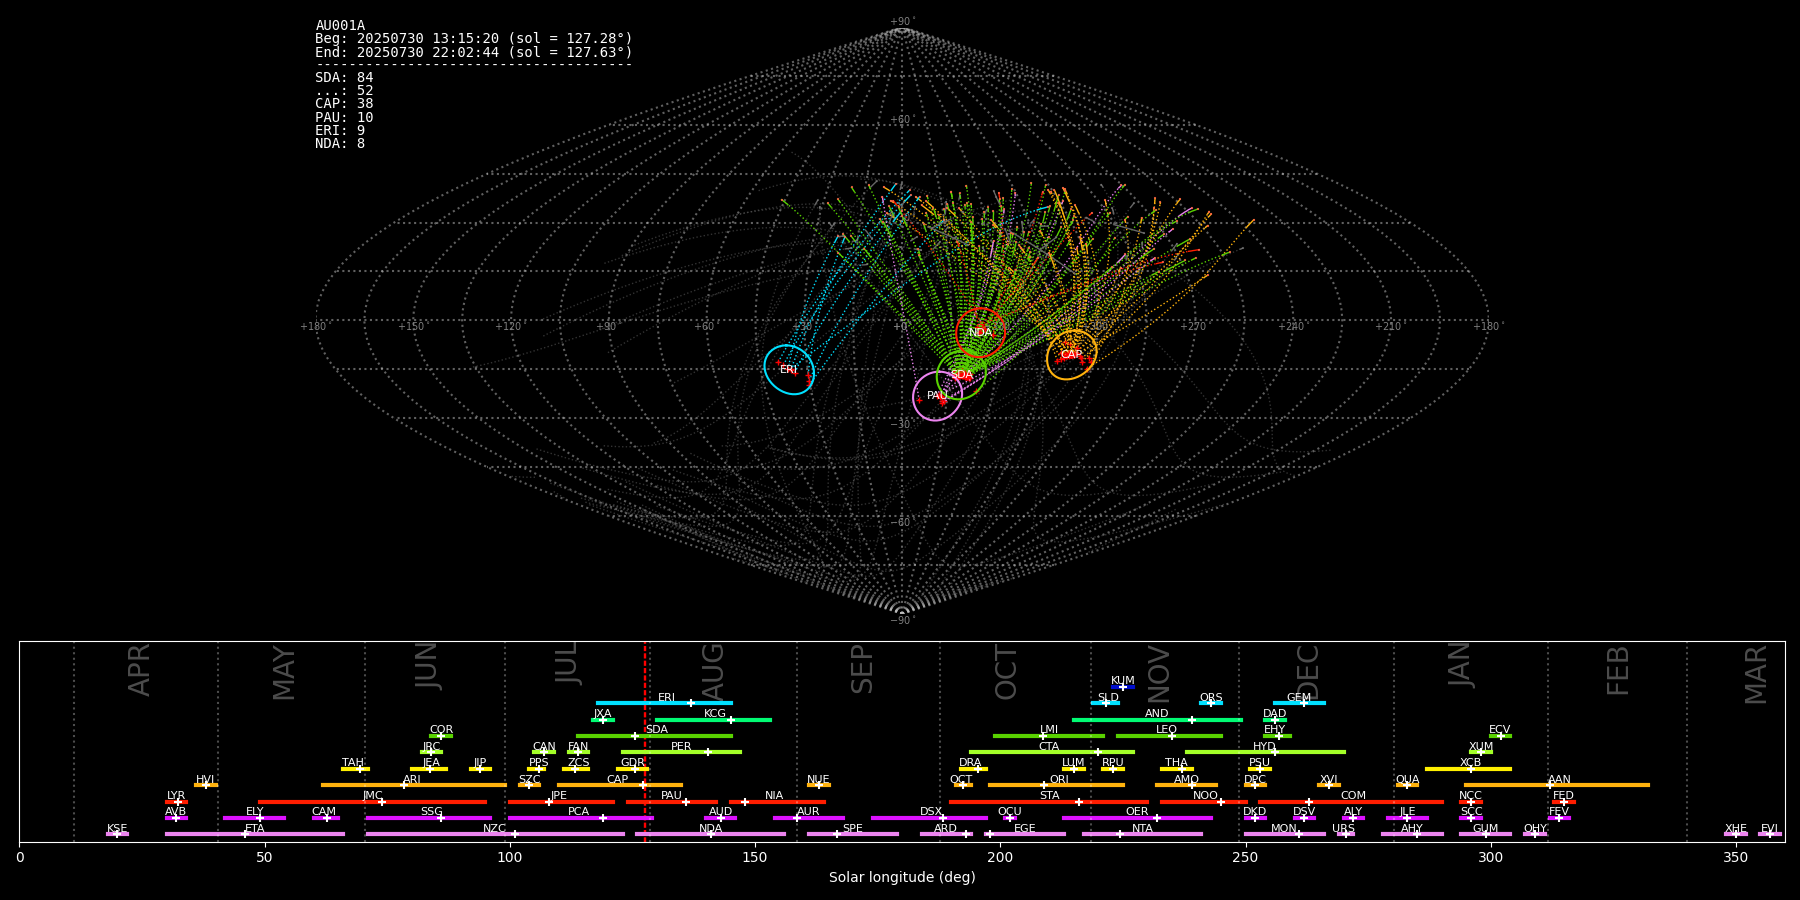Click the cyan ORS shower bar
This screenshot has width=1800, height=900.
[x=1211, y=703]
